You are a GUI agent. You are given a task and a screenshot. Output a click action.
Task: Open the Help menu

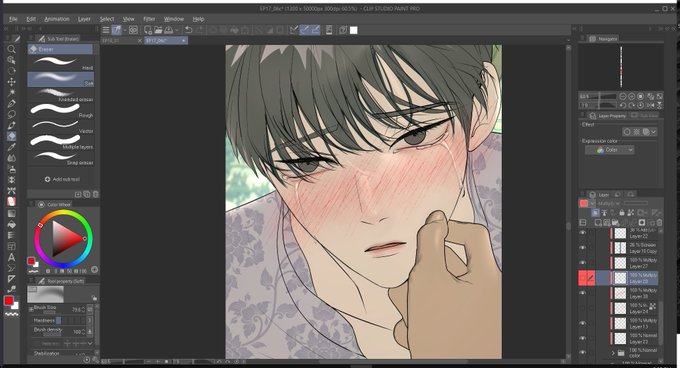[198, 19]
